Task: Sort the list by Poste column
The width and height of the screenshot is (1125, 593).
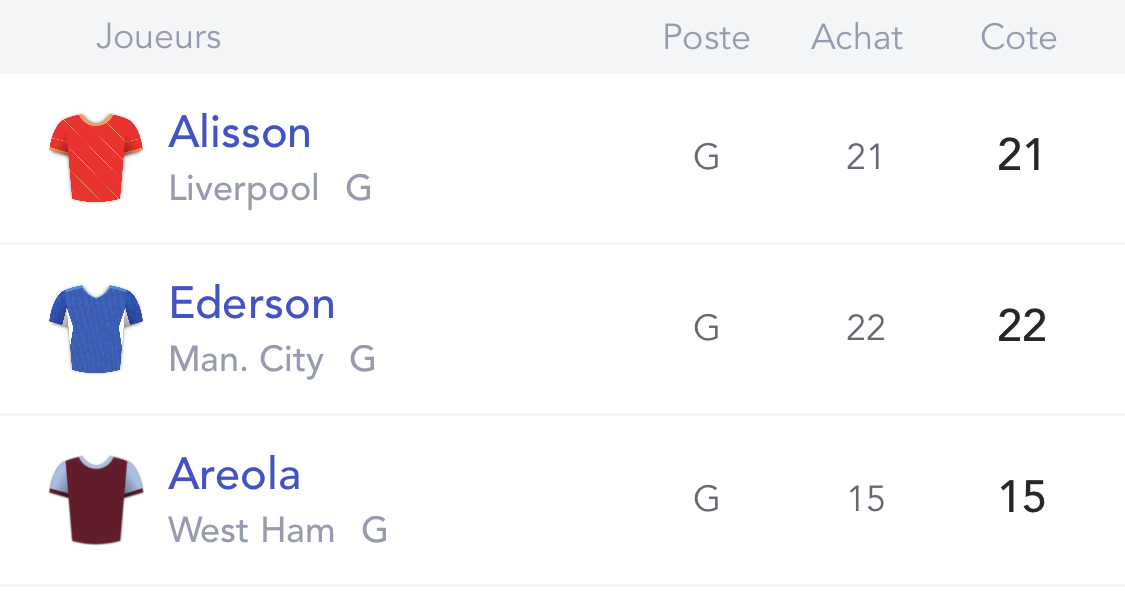Action: [x=706, y=37]
